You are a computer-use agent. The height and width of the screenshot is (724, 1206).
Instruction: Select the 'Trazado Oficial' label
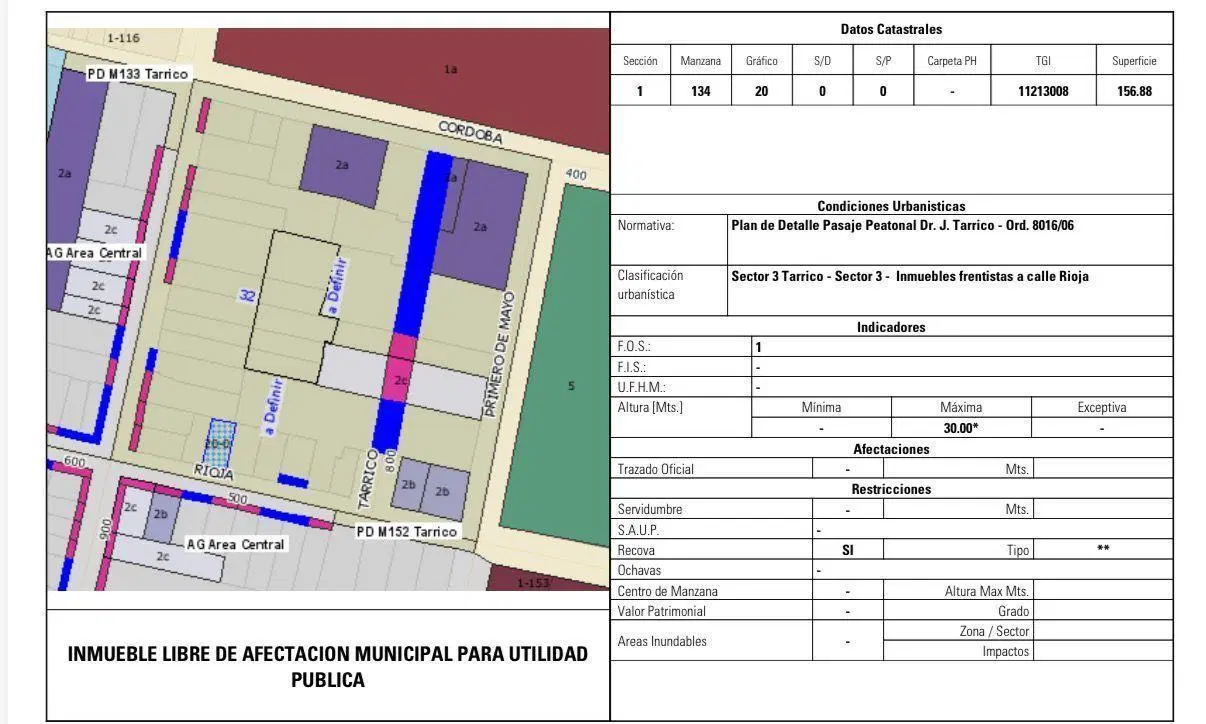point(656,469)
